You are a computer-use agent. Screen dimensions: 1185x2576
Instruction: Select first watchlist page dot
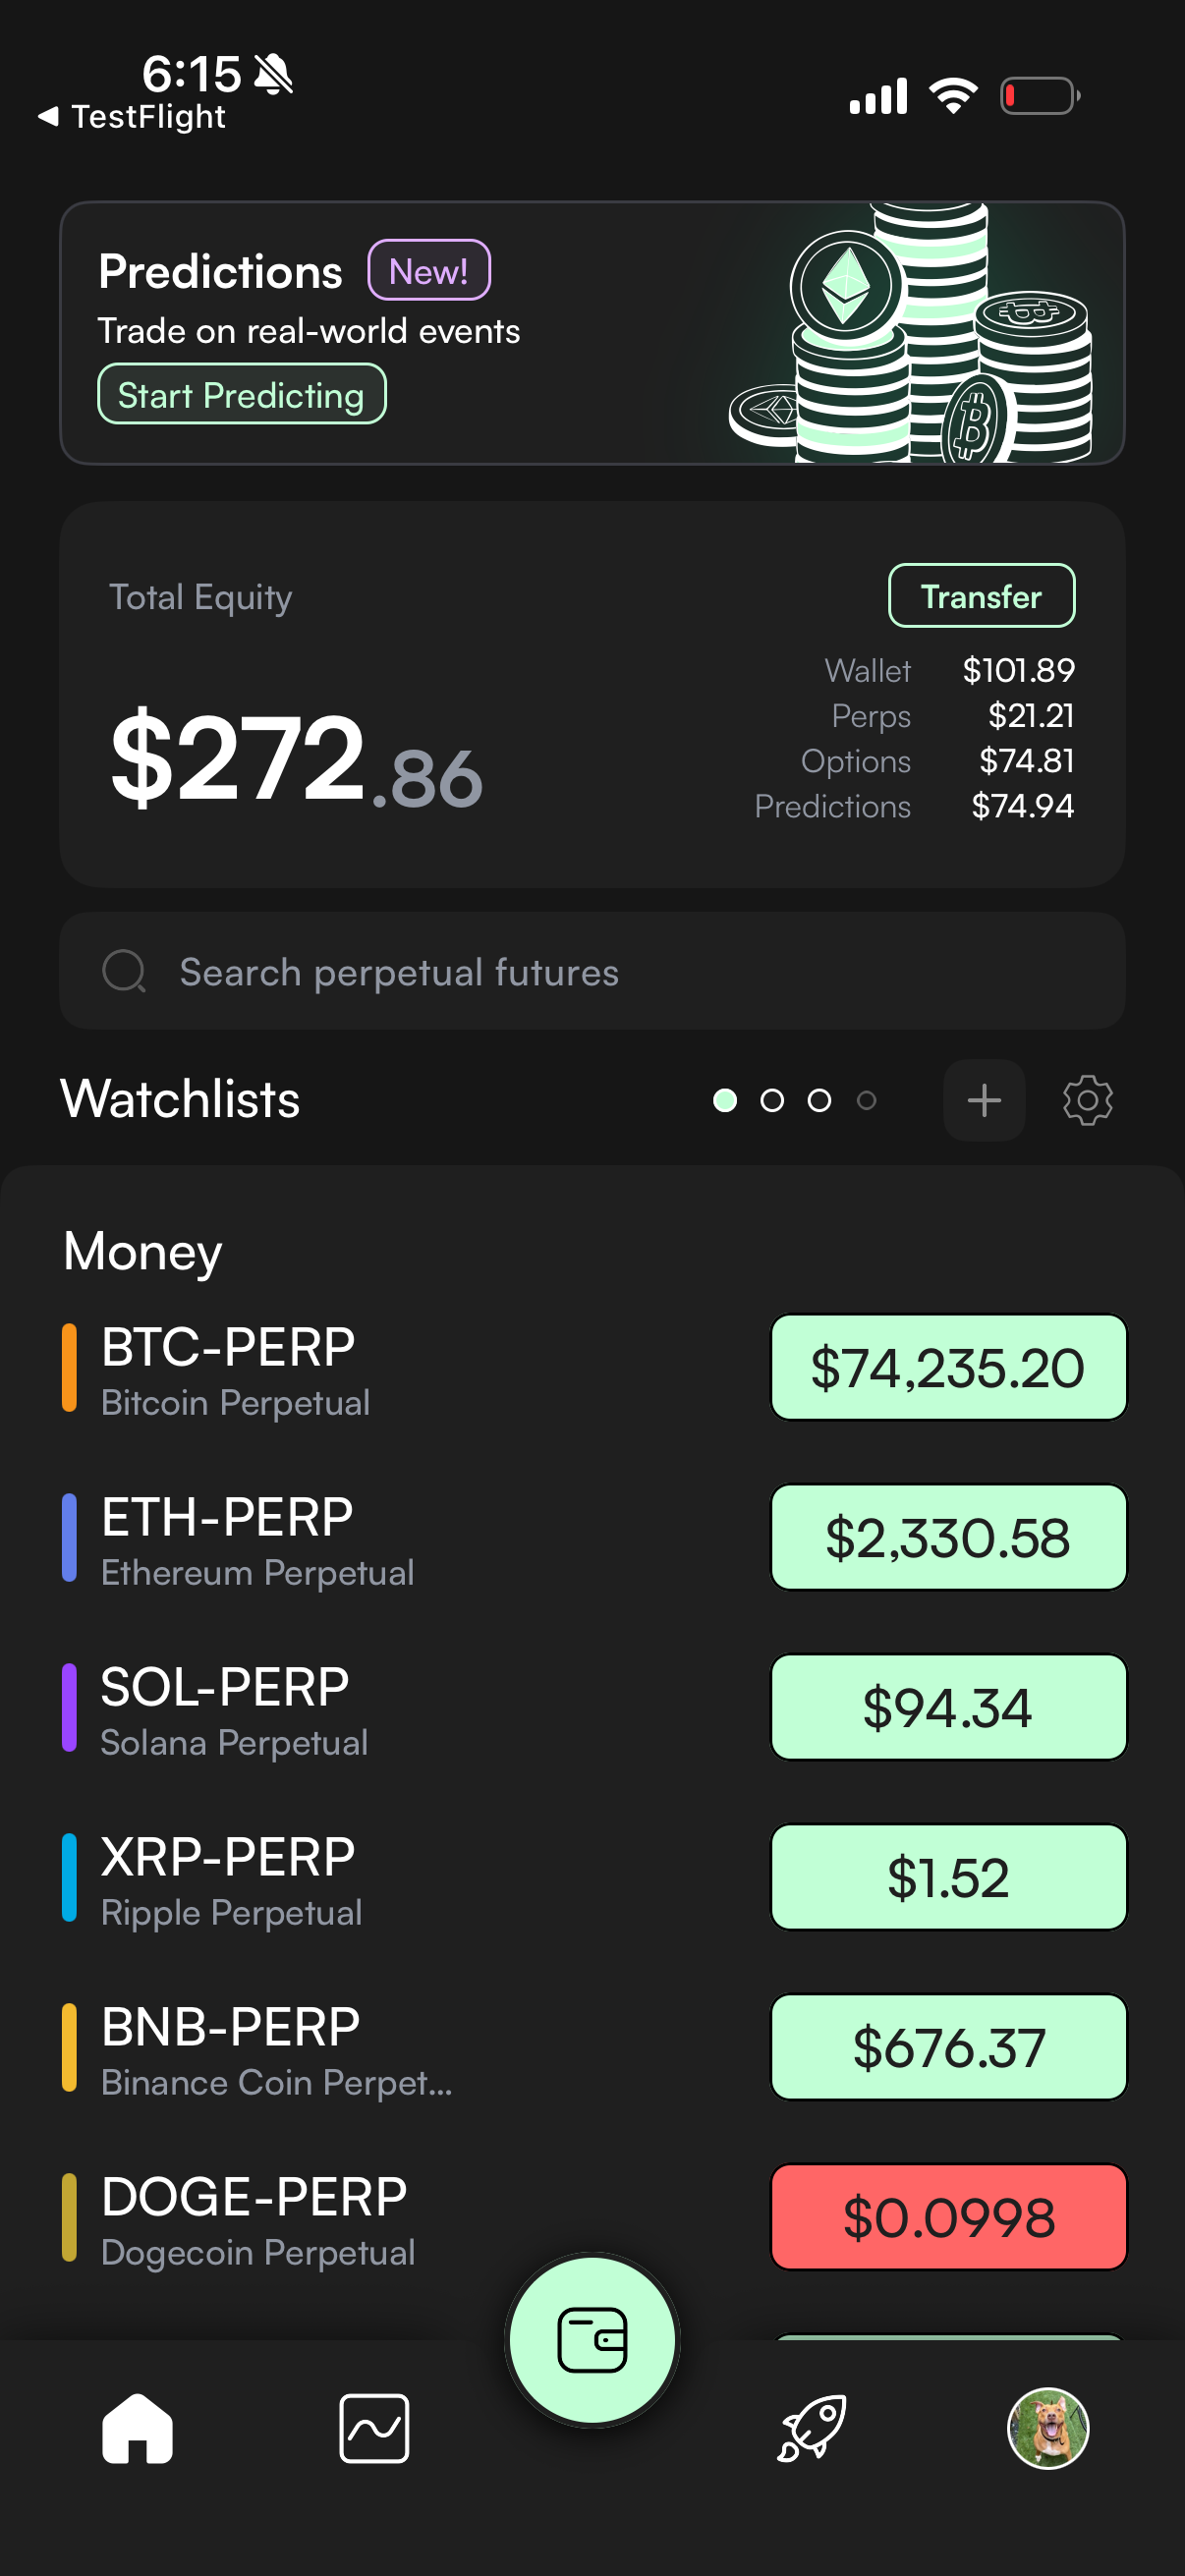pyautogui.click(x=725, y=1100)
